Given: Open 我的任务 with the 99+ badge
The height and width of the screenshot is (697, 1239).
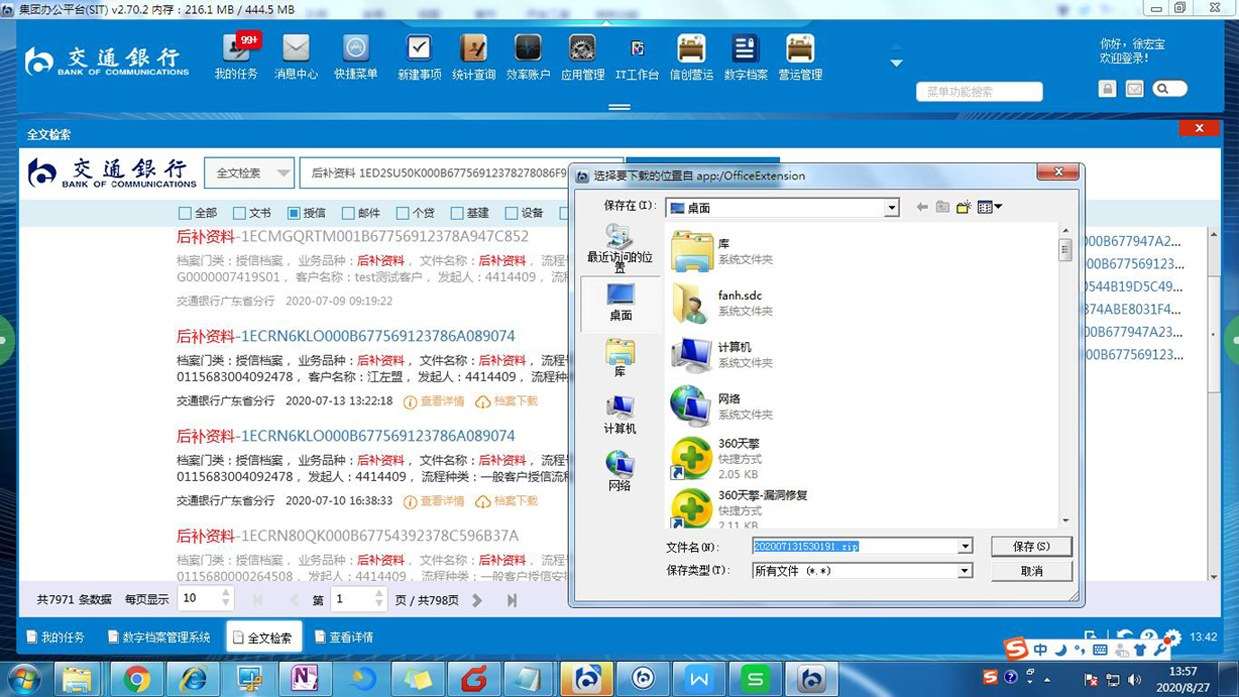Looking at the screenshot, I should [236, 55].
